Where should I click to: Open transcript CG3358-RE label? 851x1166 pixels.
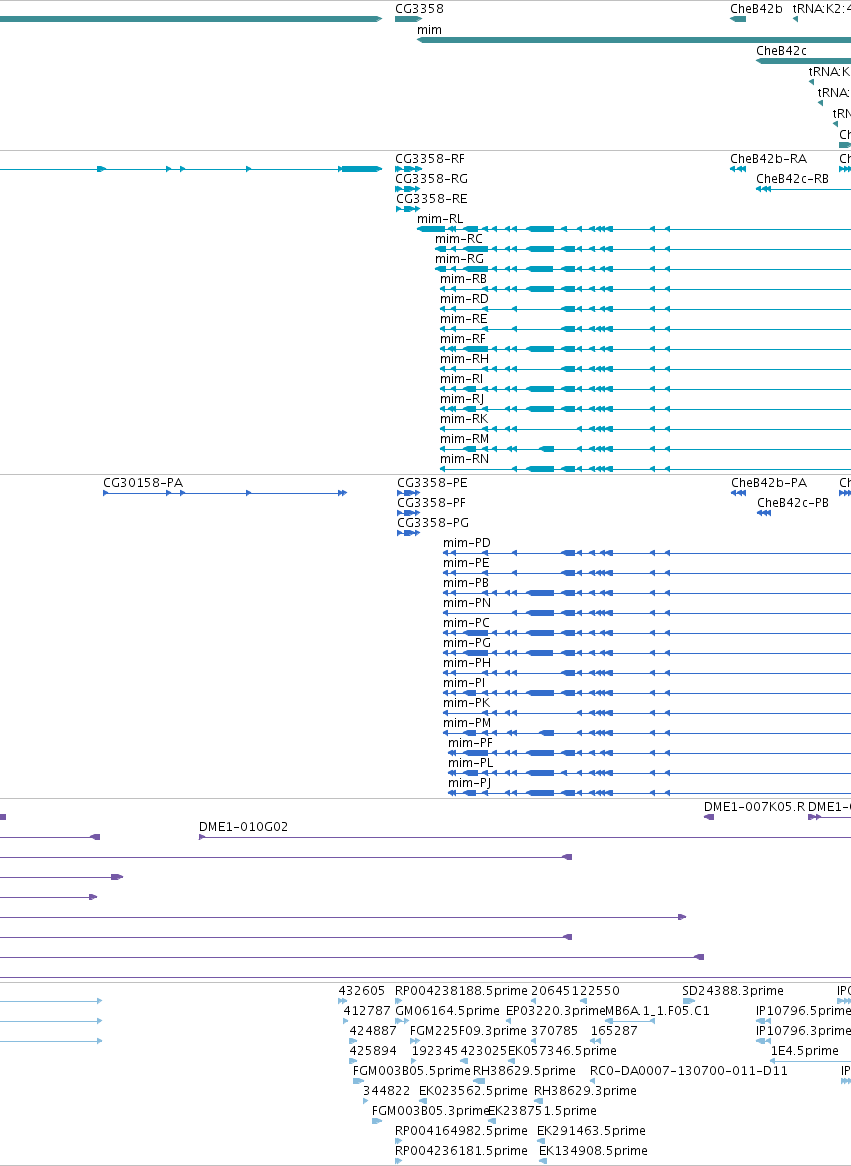point(431,199)
